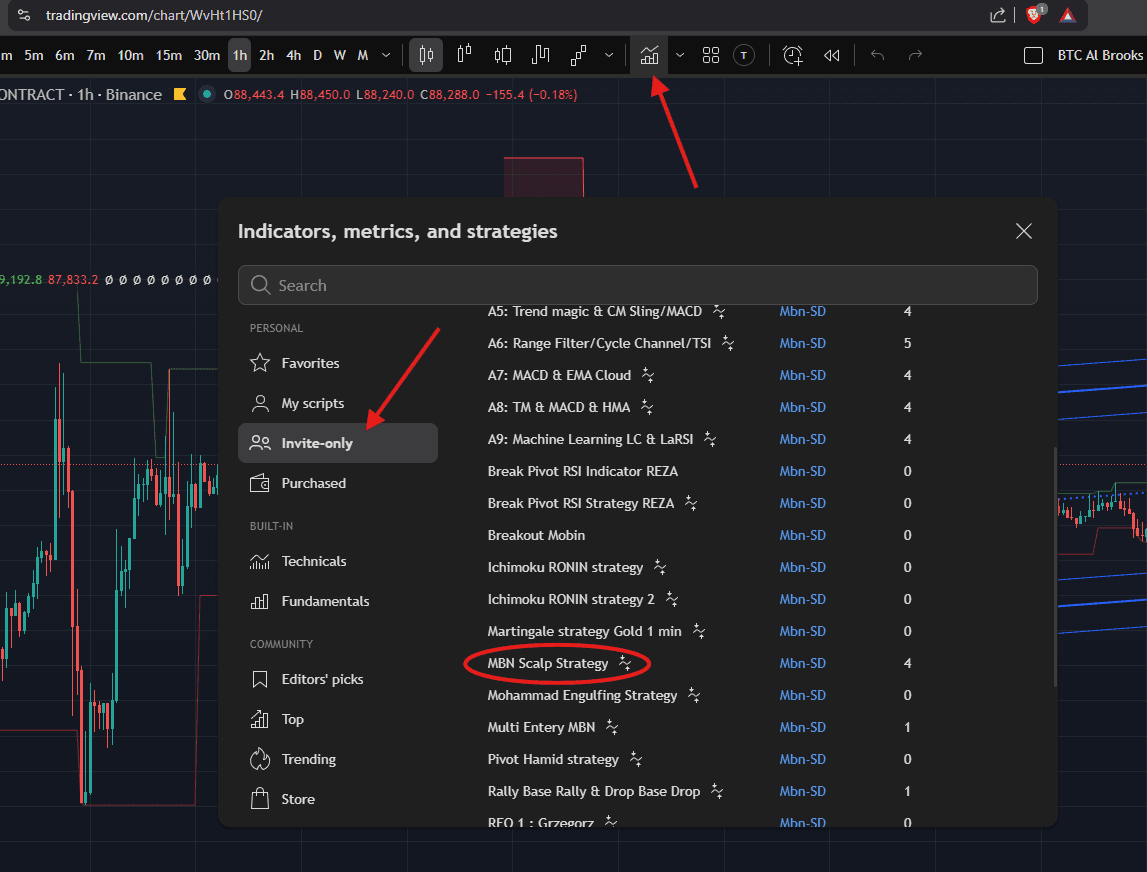Viewport: 1147px width, 872px height.
Task: Open Mbn-SD author link for Breakout Mobin
Action: coord(802,535)
